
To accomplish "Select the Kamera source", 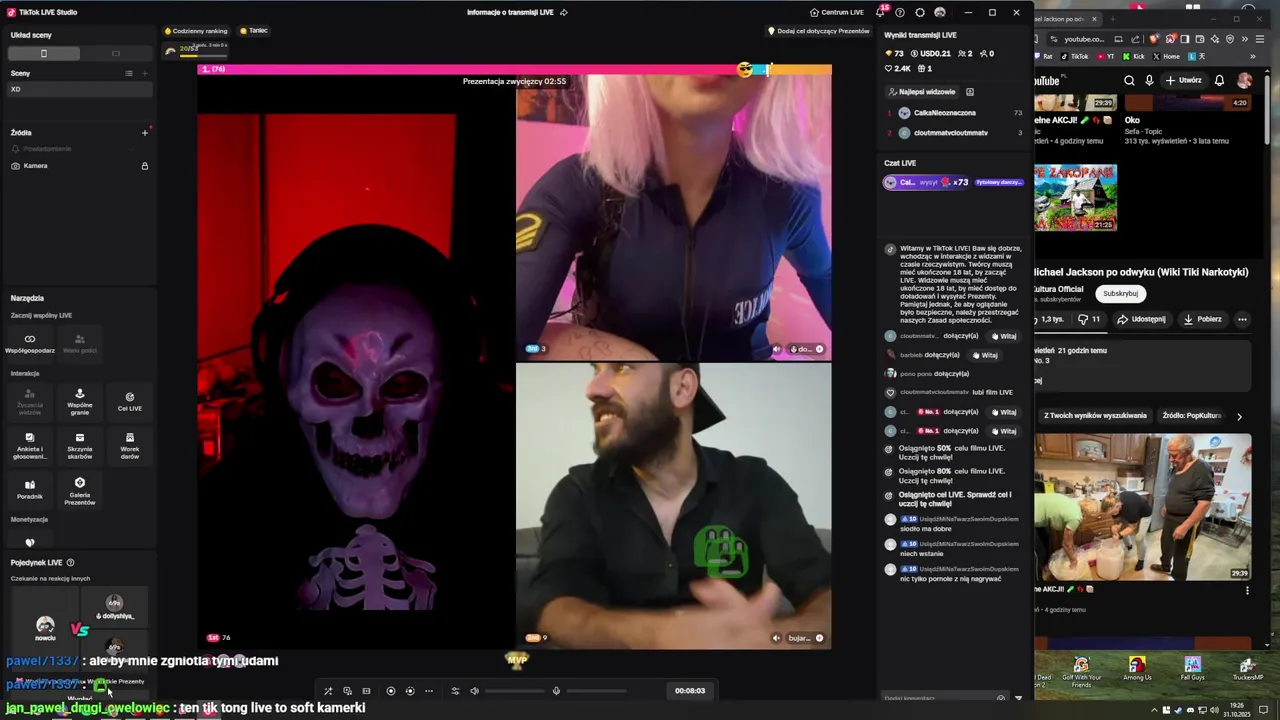I will [x=80, y=166].
